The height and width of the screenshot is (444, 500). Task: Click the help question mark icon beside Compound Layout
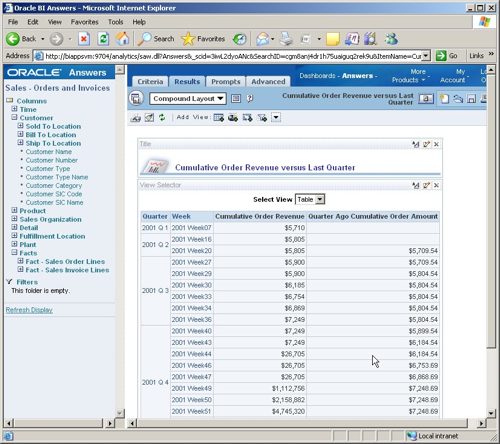pos(250,98)
